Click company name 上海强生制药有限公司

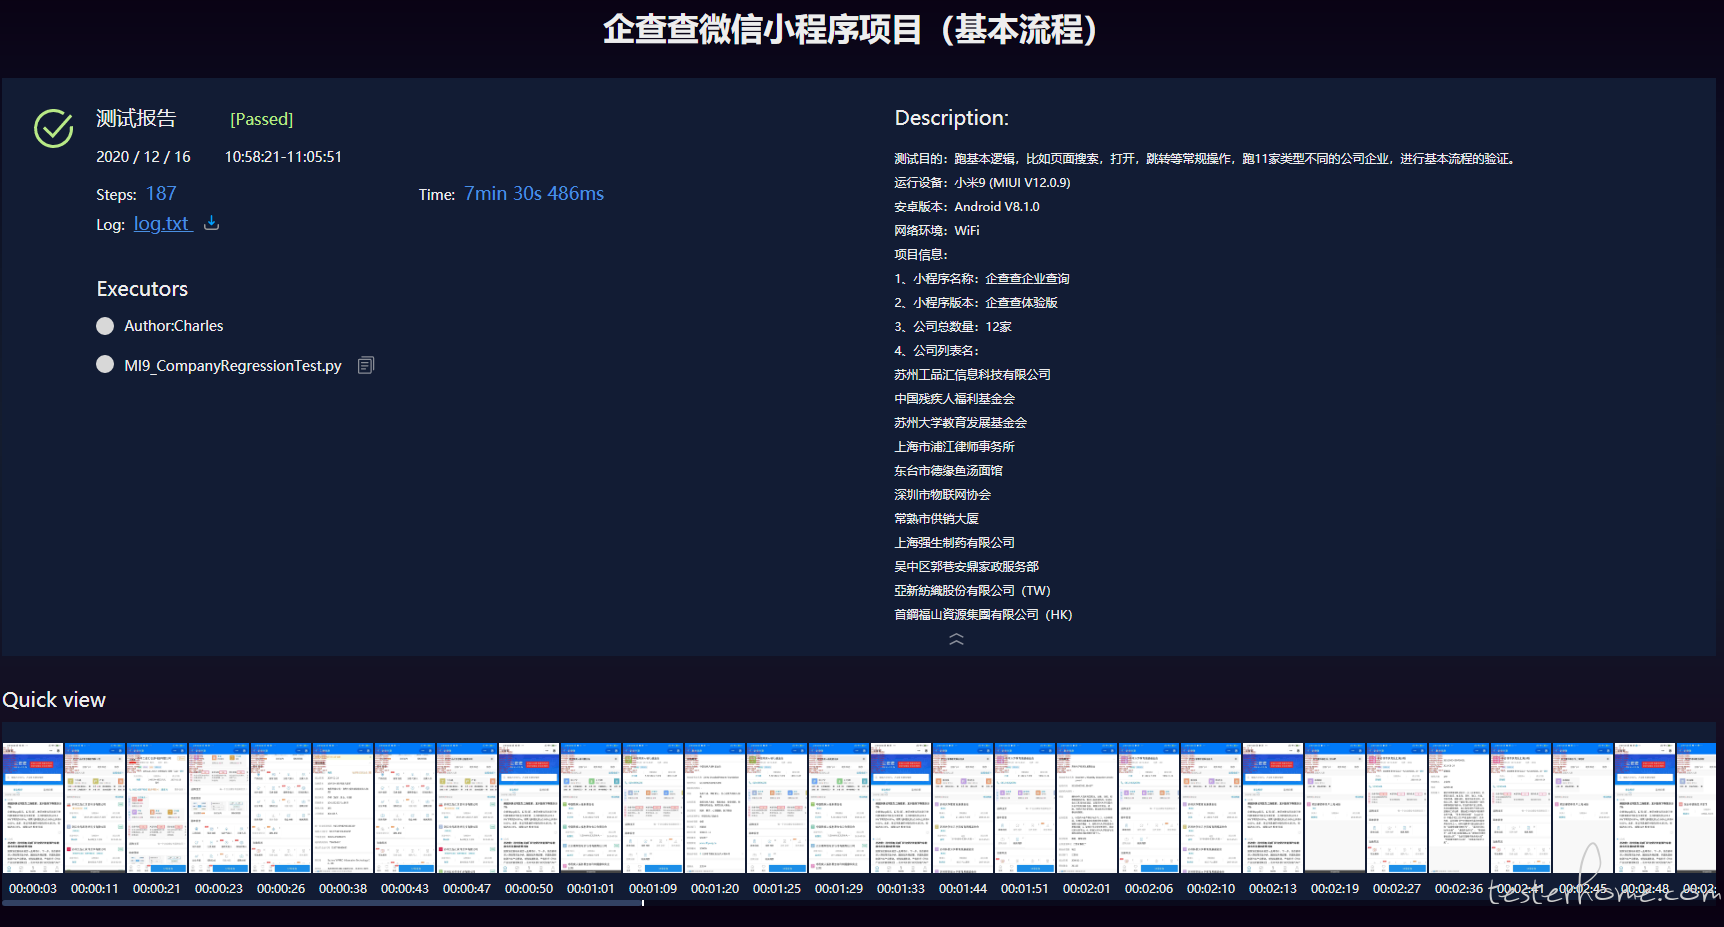click(x=954, y=543)
